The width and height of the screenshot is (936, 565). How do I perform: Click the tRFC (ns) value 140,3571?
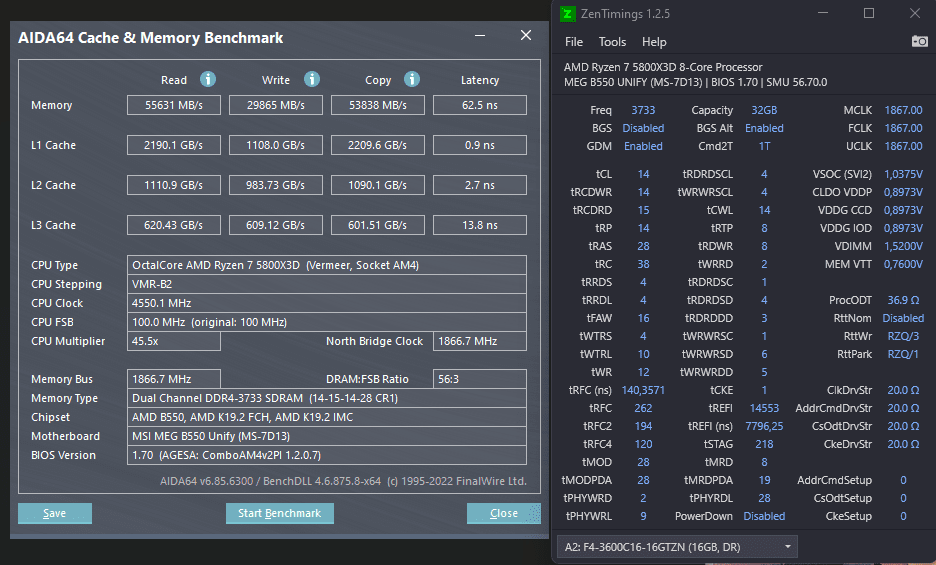(643, 390)
